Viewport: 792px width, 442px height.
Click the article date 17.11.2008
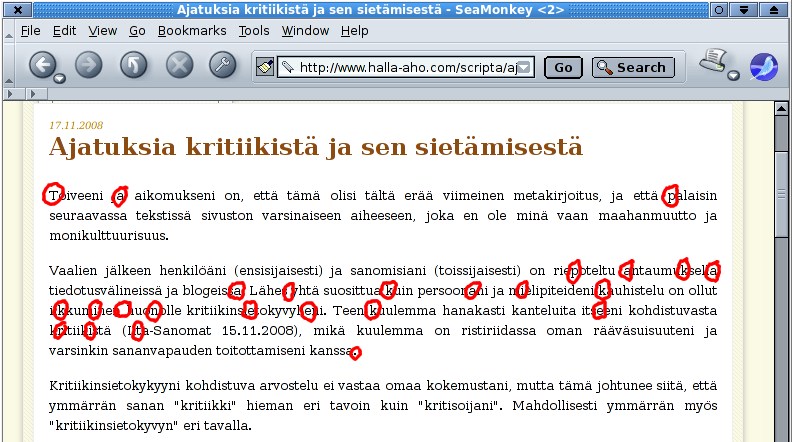[x=76, y=125]
